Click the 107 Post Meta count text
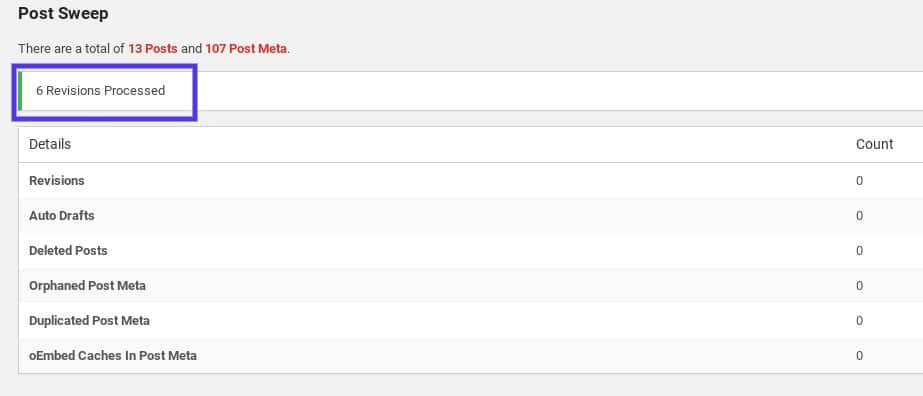The image size is (923, 396). pyautogui.click(x=246, y=49)
